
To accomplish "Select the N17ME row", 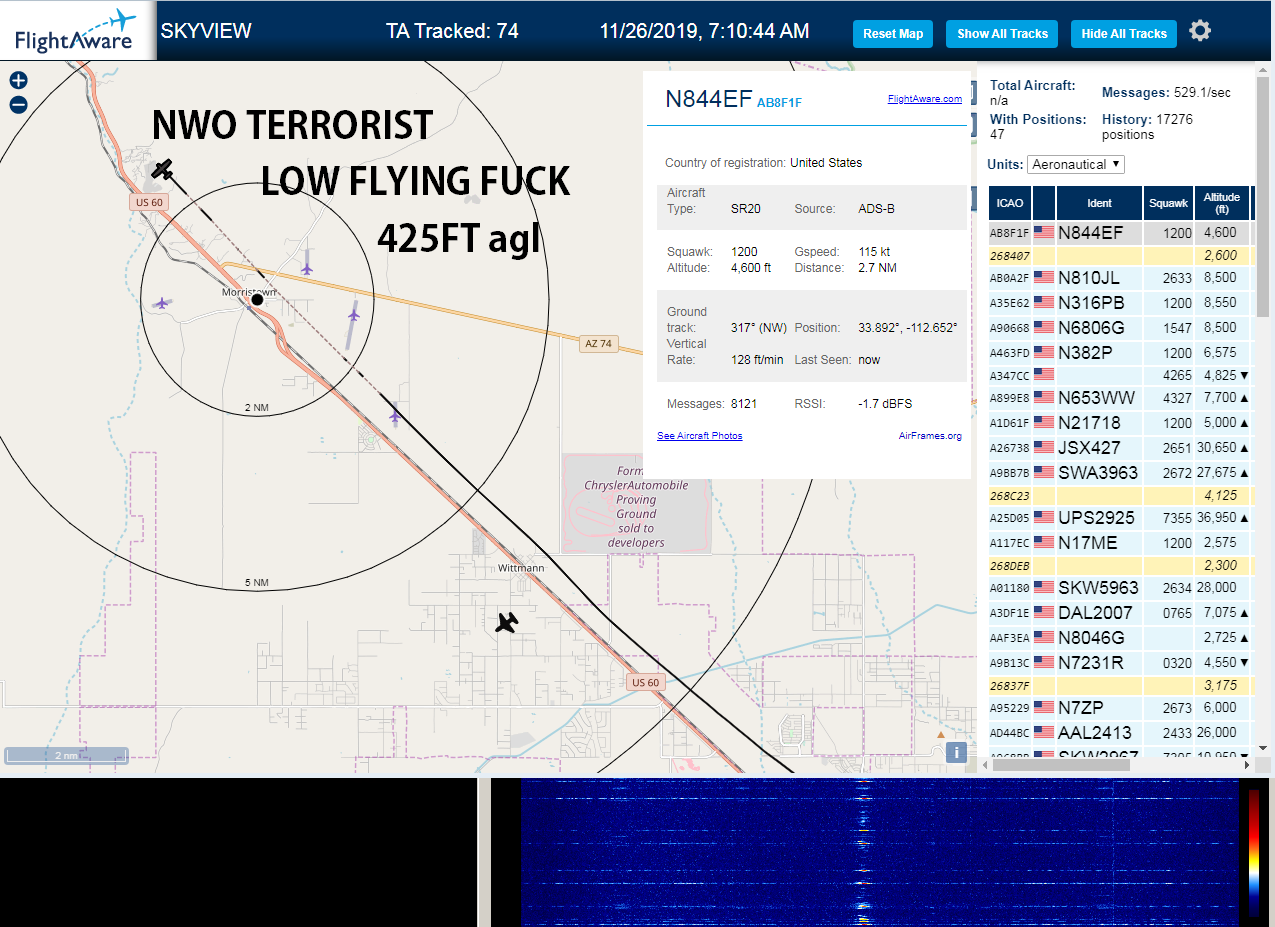I will (1120, 543).
